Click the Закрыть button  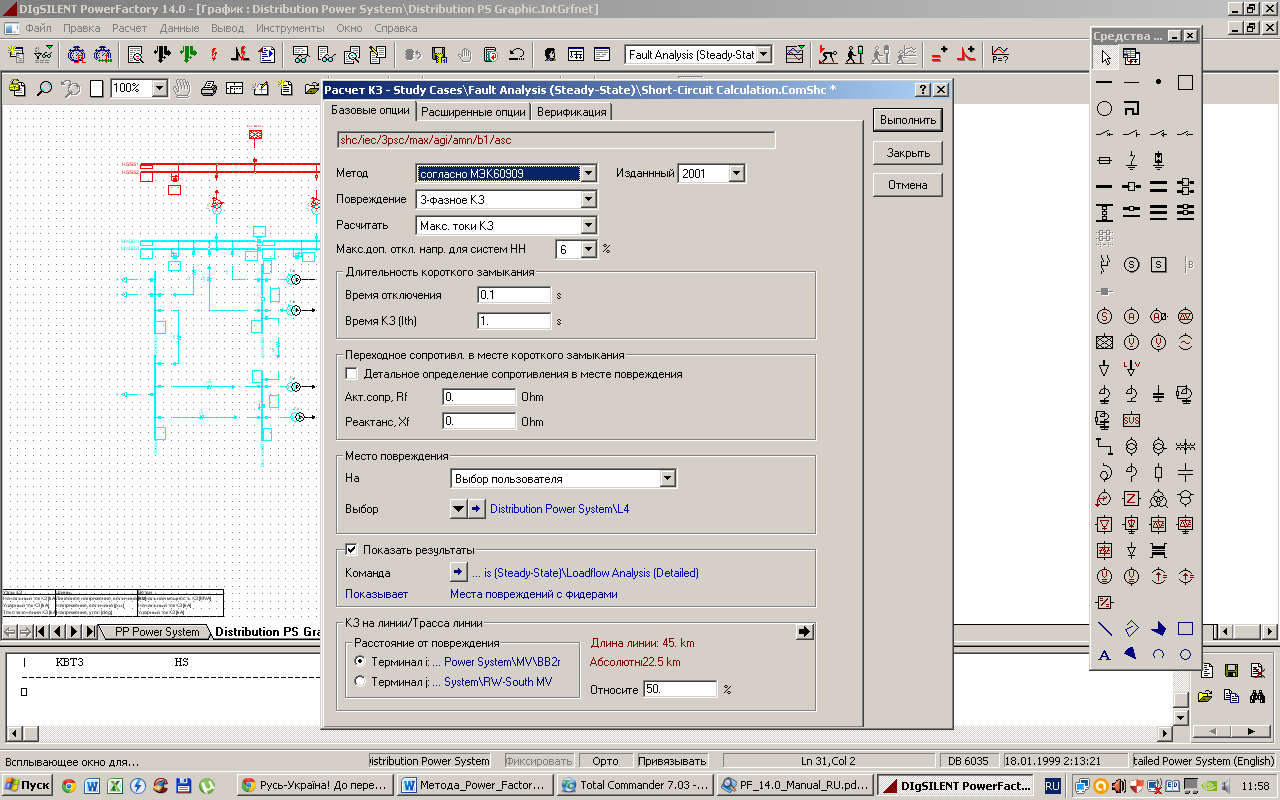(908, 153)
